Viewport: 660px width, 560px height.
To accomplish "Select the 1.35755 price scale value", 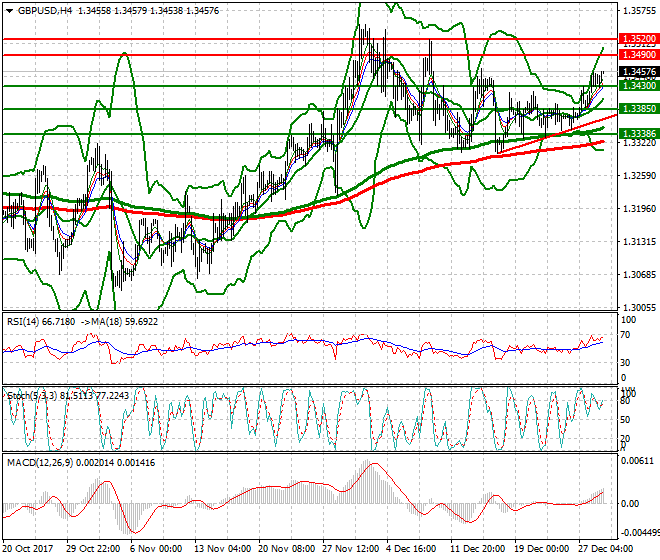I will (x=639, y=11).
